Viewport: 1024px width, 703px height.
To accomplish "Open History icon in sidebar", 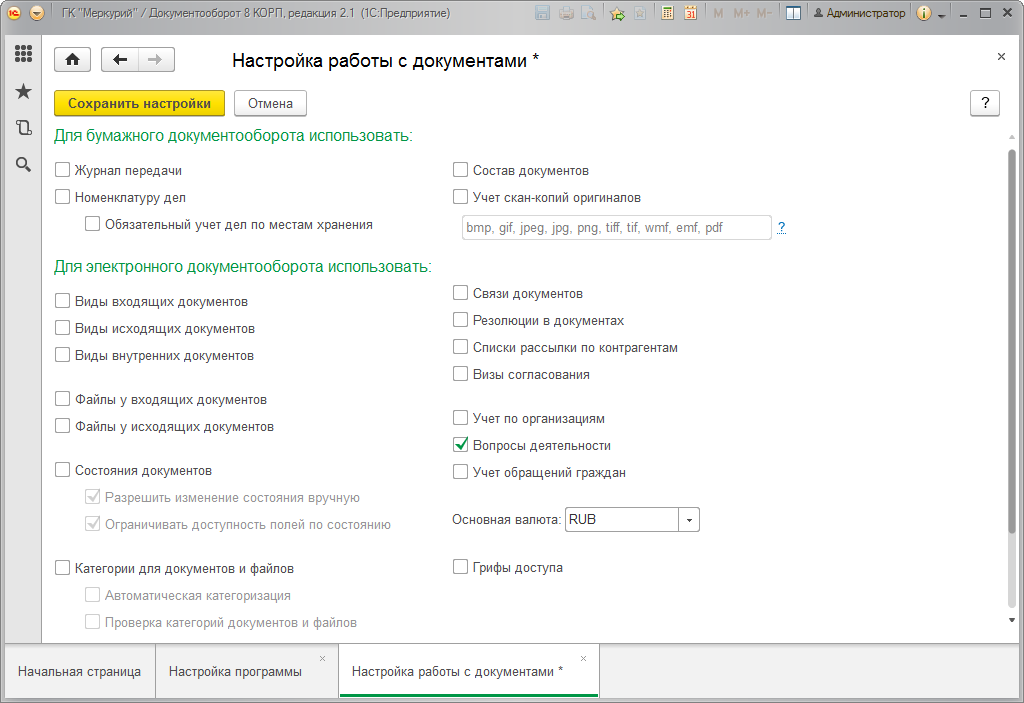I will pos(24,127).
